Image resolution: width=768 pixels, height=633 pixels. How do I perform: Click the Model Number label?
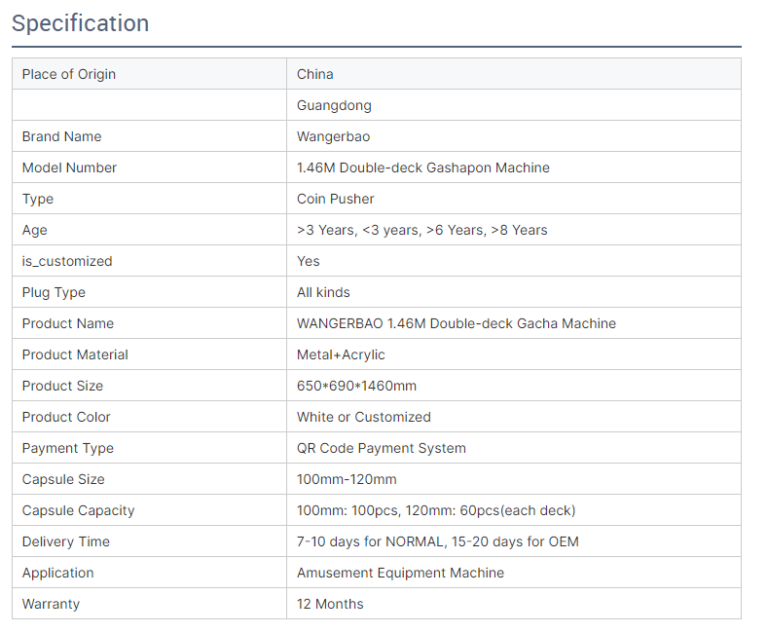point(69,167)
